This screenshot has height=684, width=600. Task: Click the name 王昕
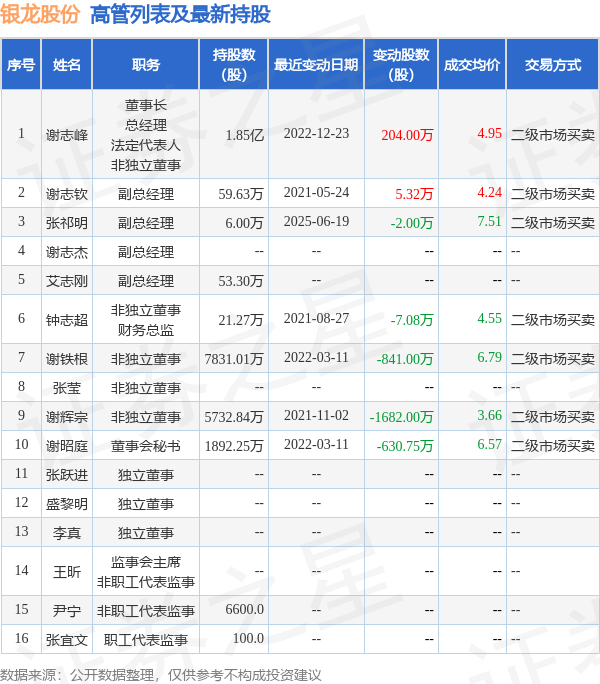click(67, 572)
